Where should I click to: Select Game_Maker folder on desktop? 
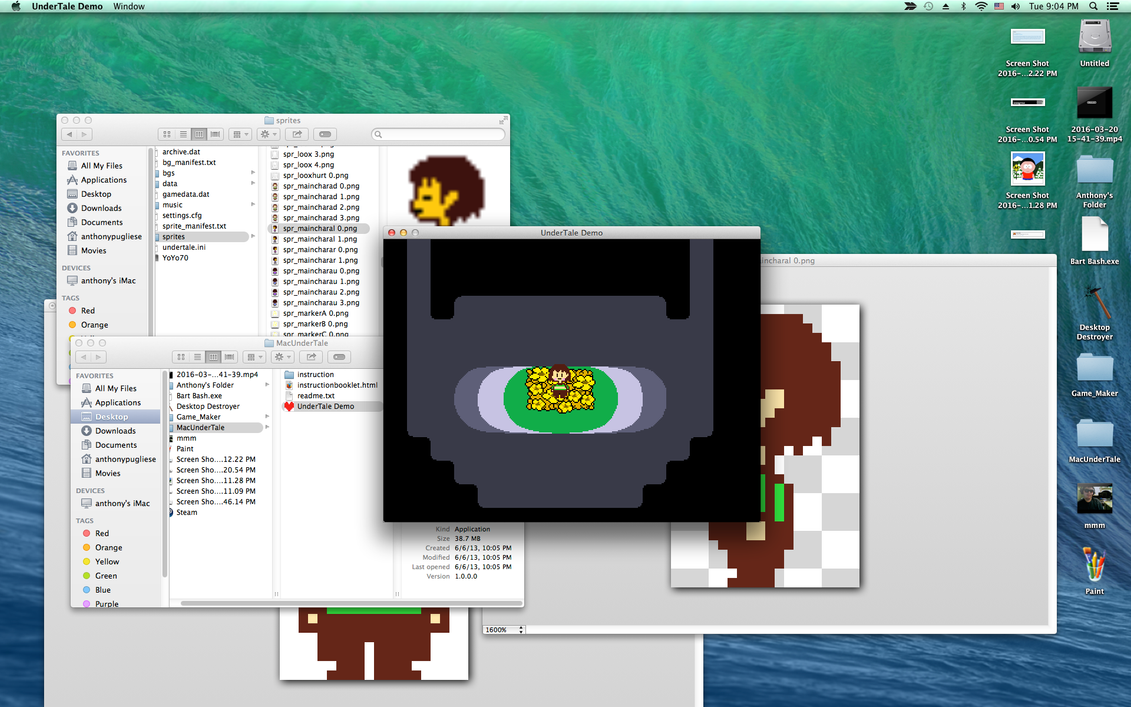(x=1094, y=368)
